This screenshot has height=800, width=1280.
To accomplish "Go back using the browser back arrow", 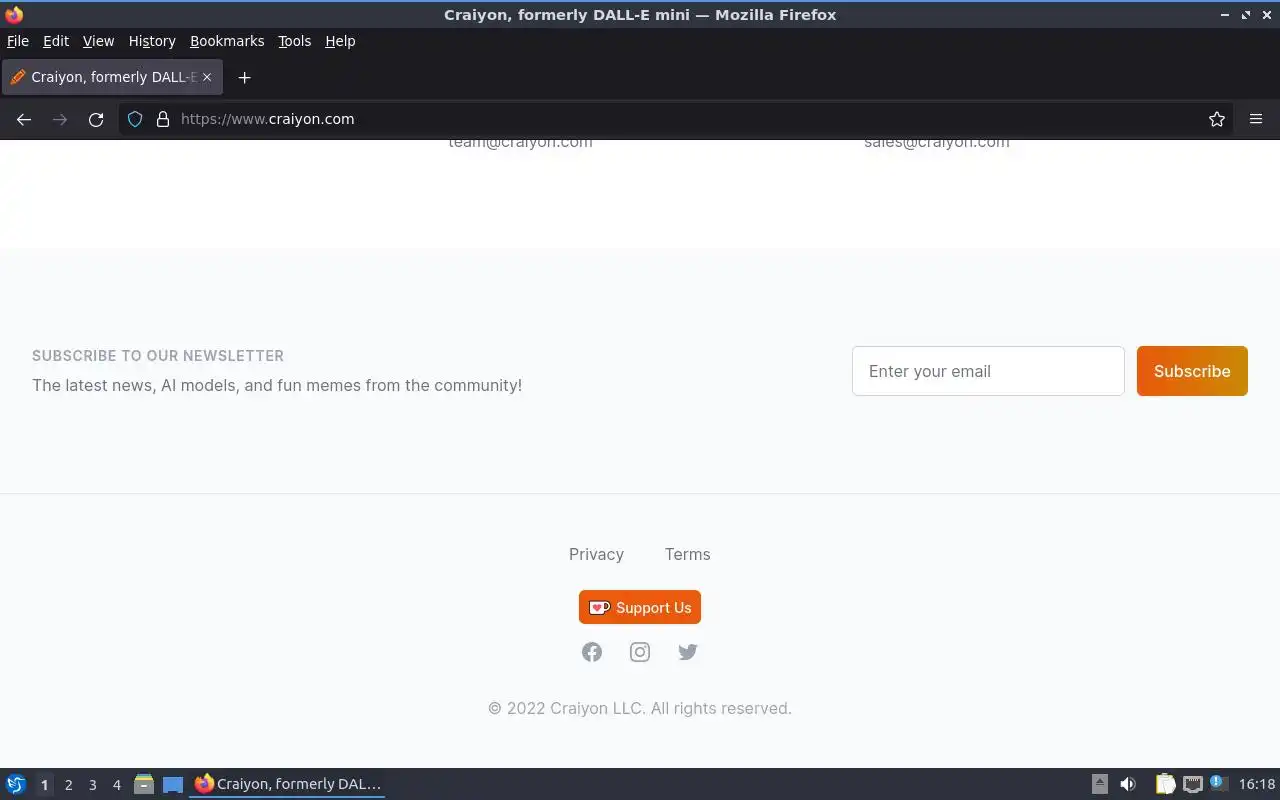I will point(24,119).
